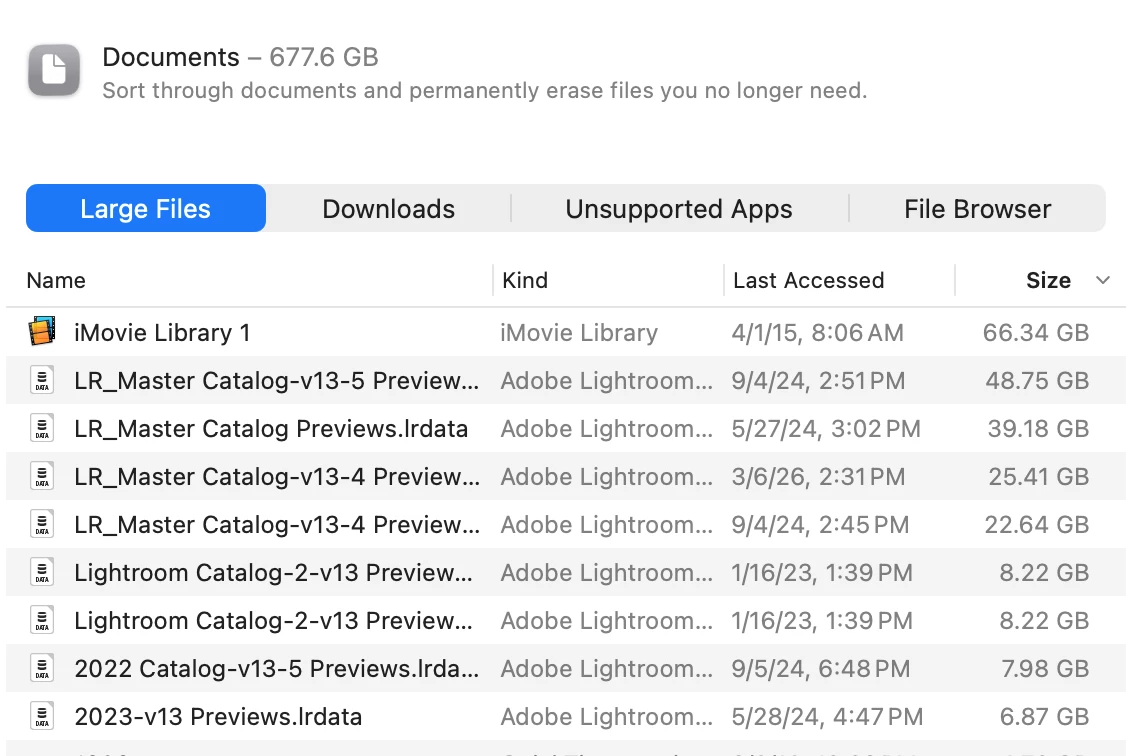Viewport: 1148px width, 756px height.
Task: Click the iMovie Library 1 film icon
Action: click(42, 332)
